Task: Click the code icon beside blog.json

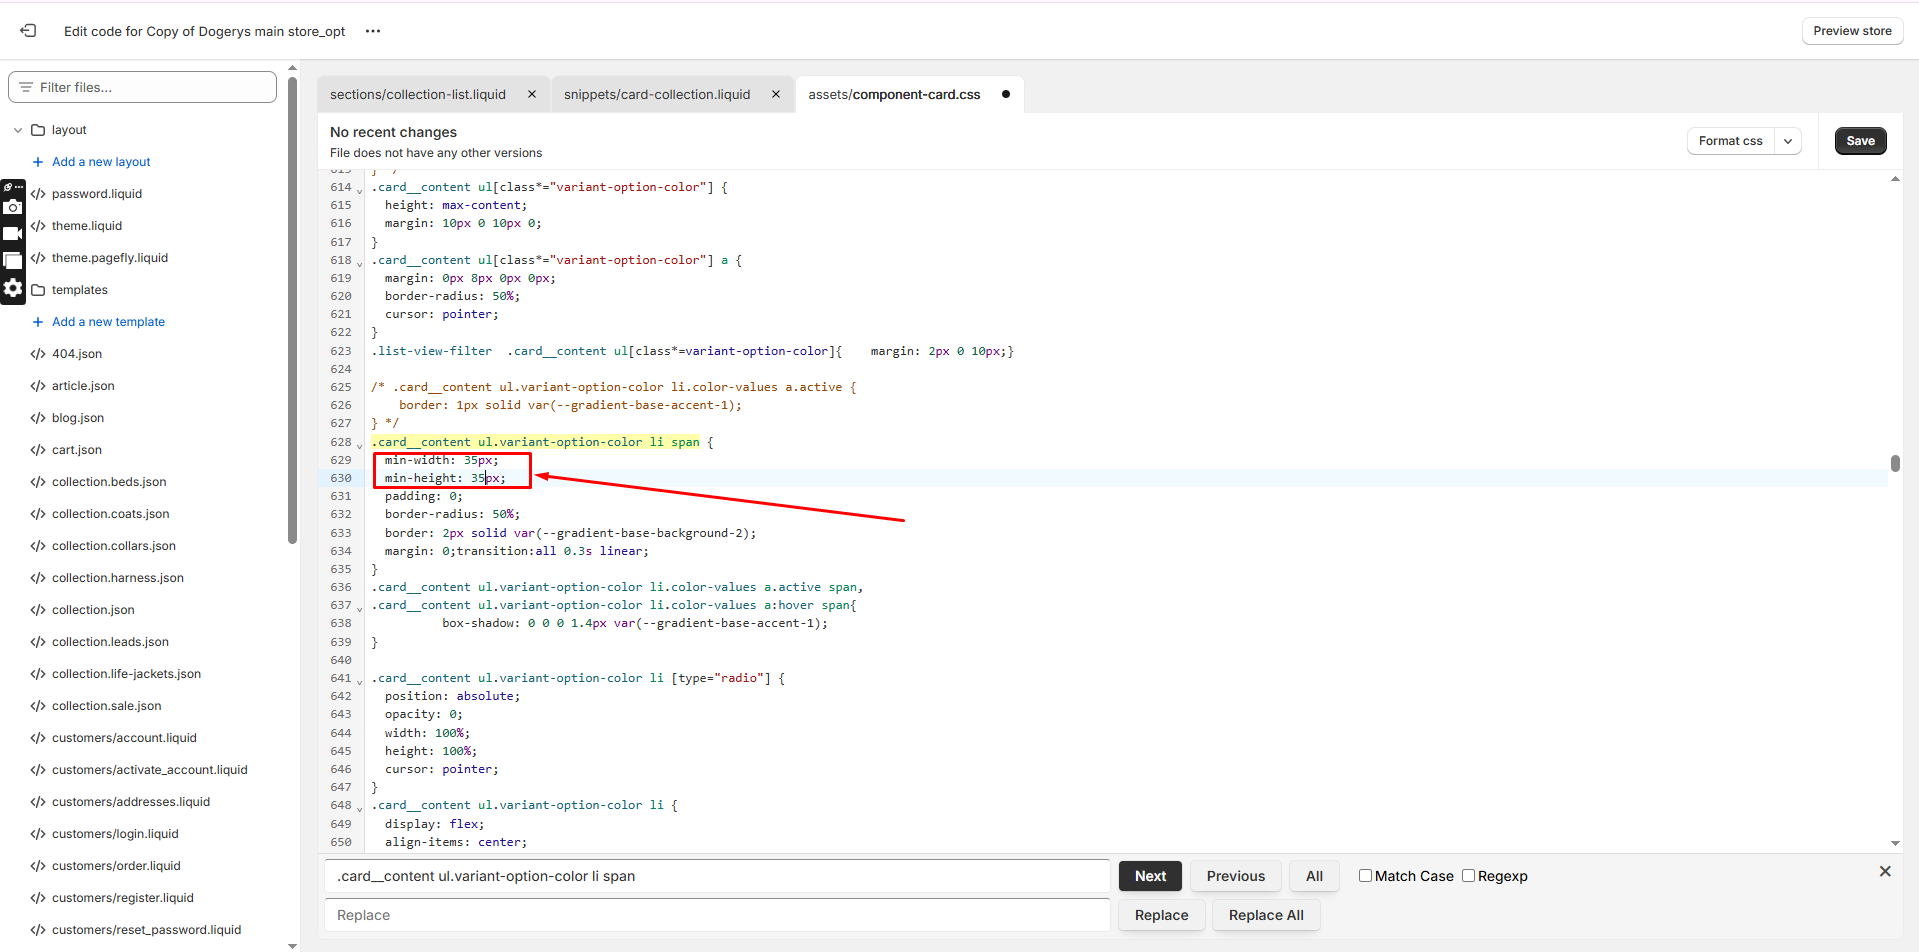Action: pyautogui.click(x=38, y=418)
